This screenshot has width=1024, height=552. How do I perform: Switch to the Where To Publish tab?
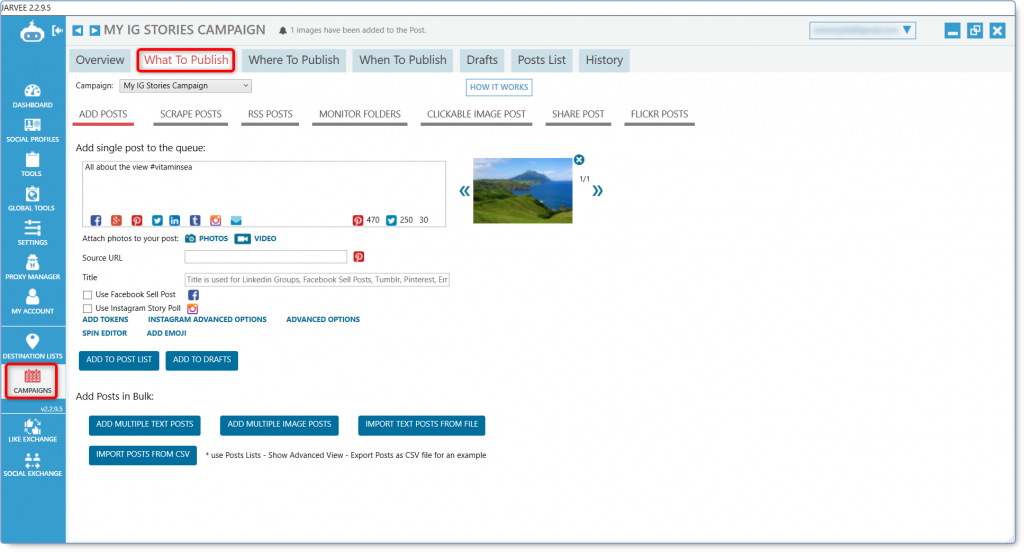tap(294, 60)
